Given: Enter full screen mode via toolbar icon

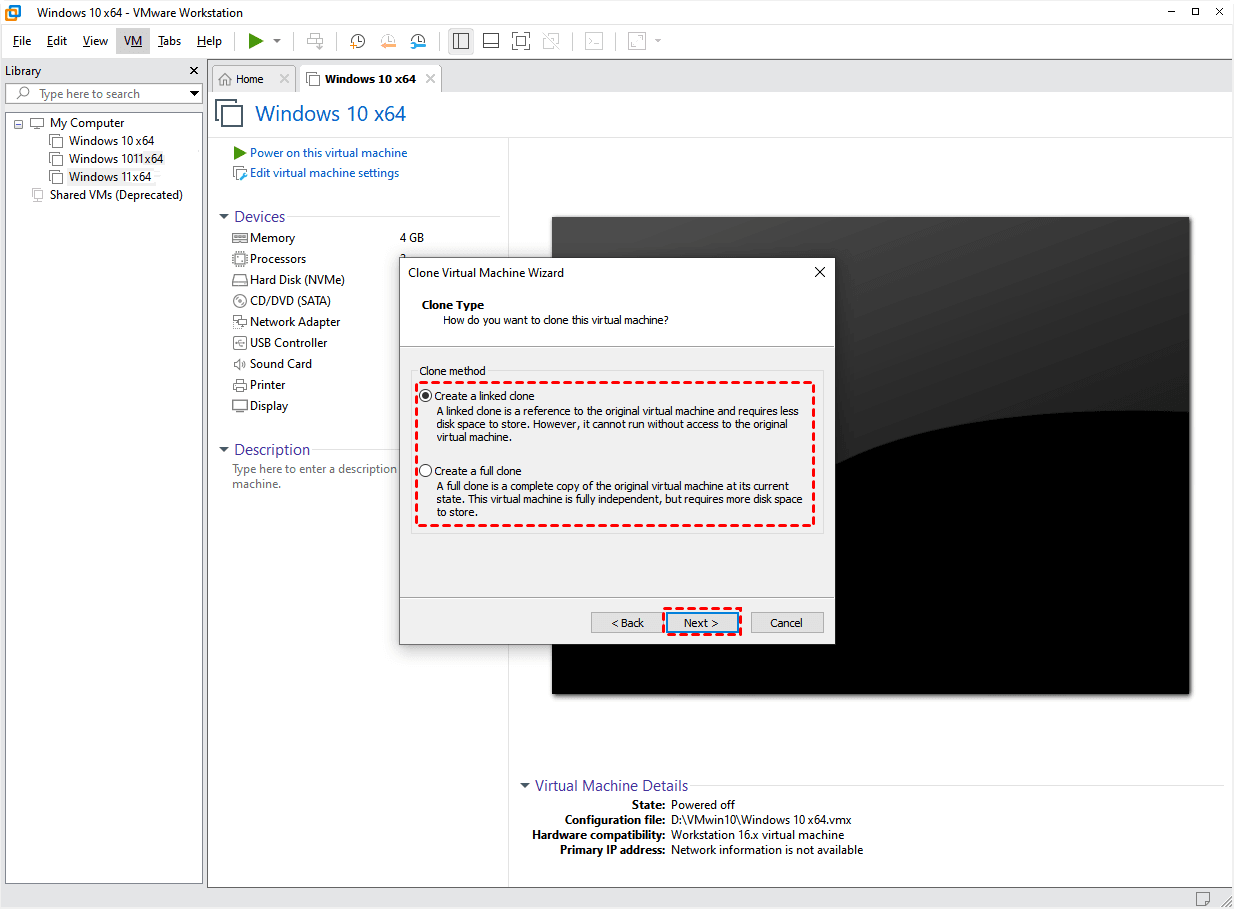Looking at the screenshot, I should pos(520,41).
